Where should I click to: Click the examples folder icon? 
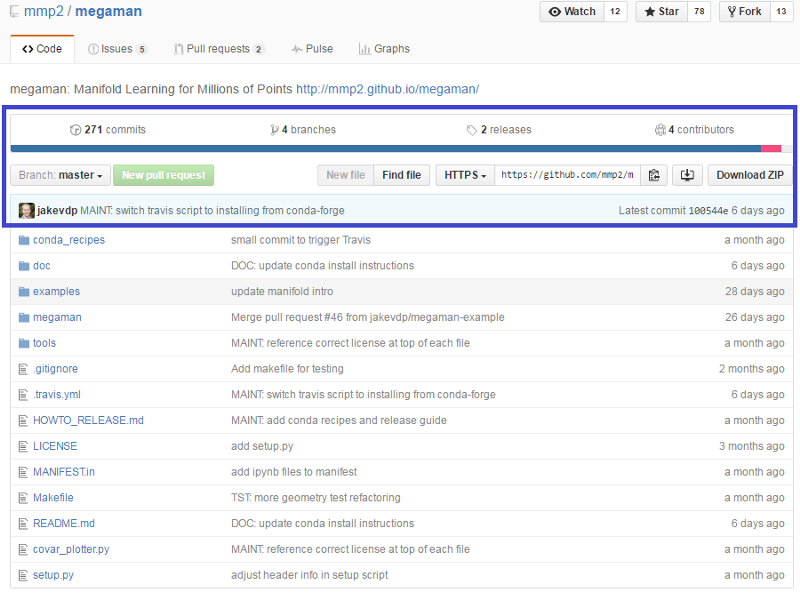click(x=24, y=291)
